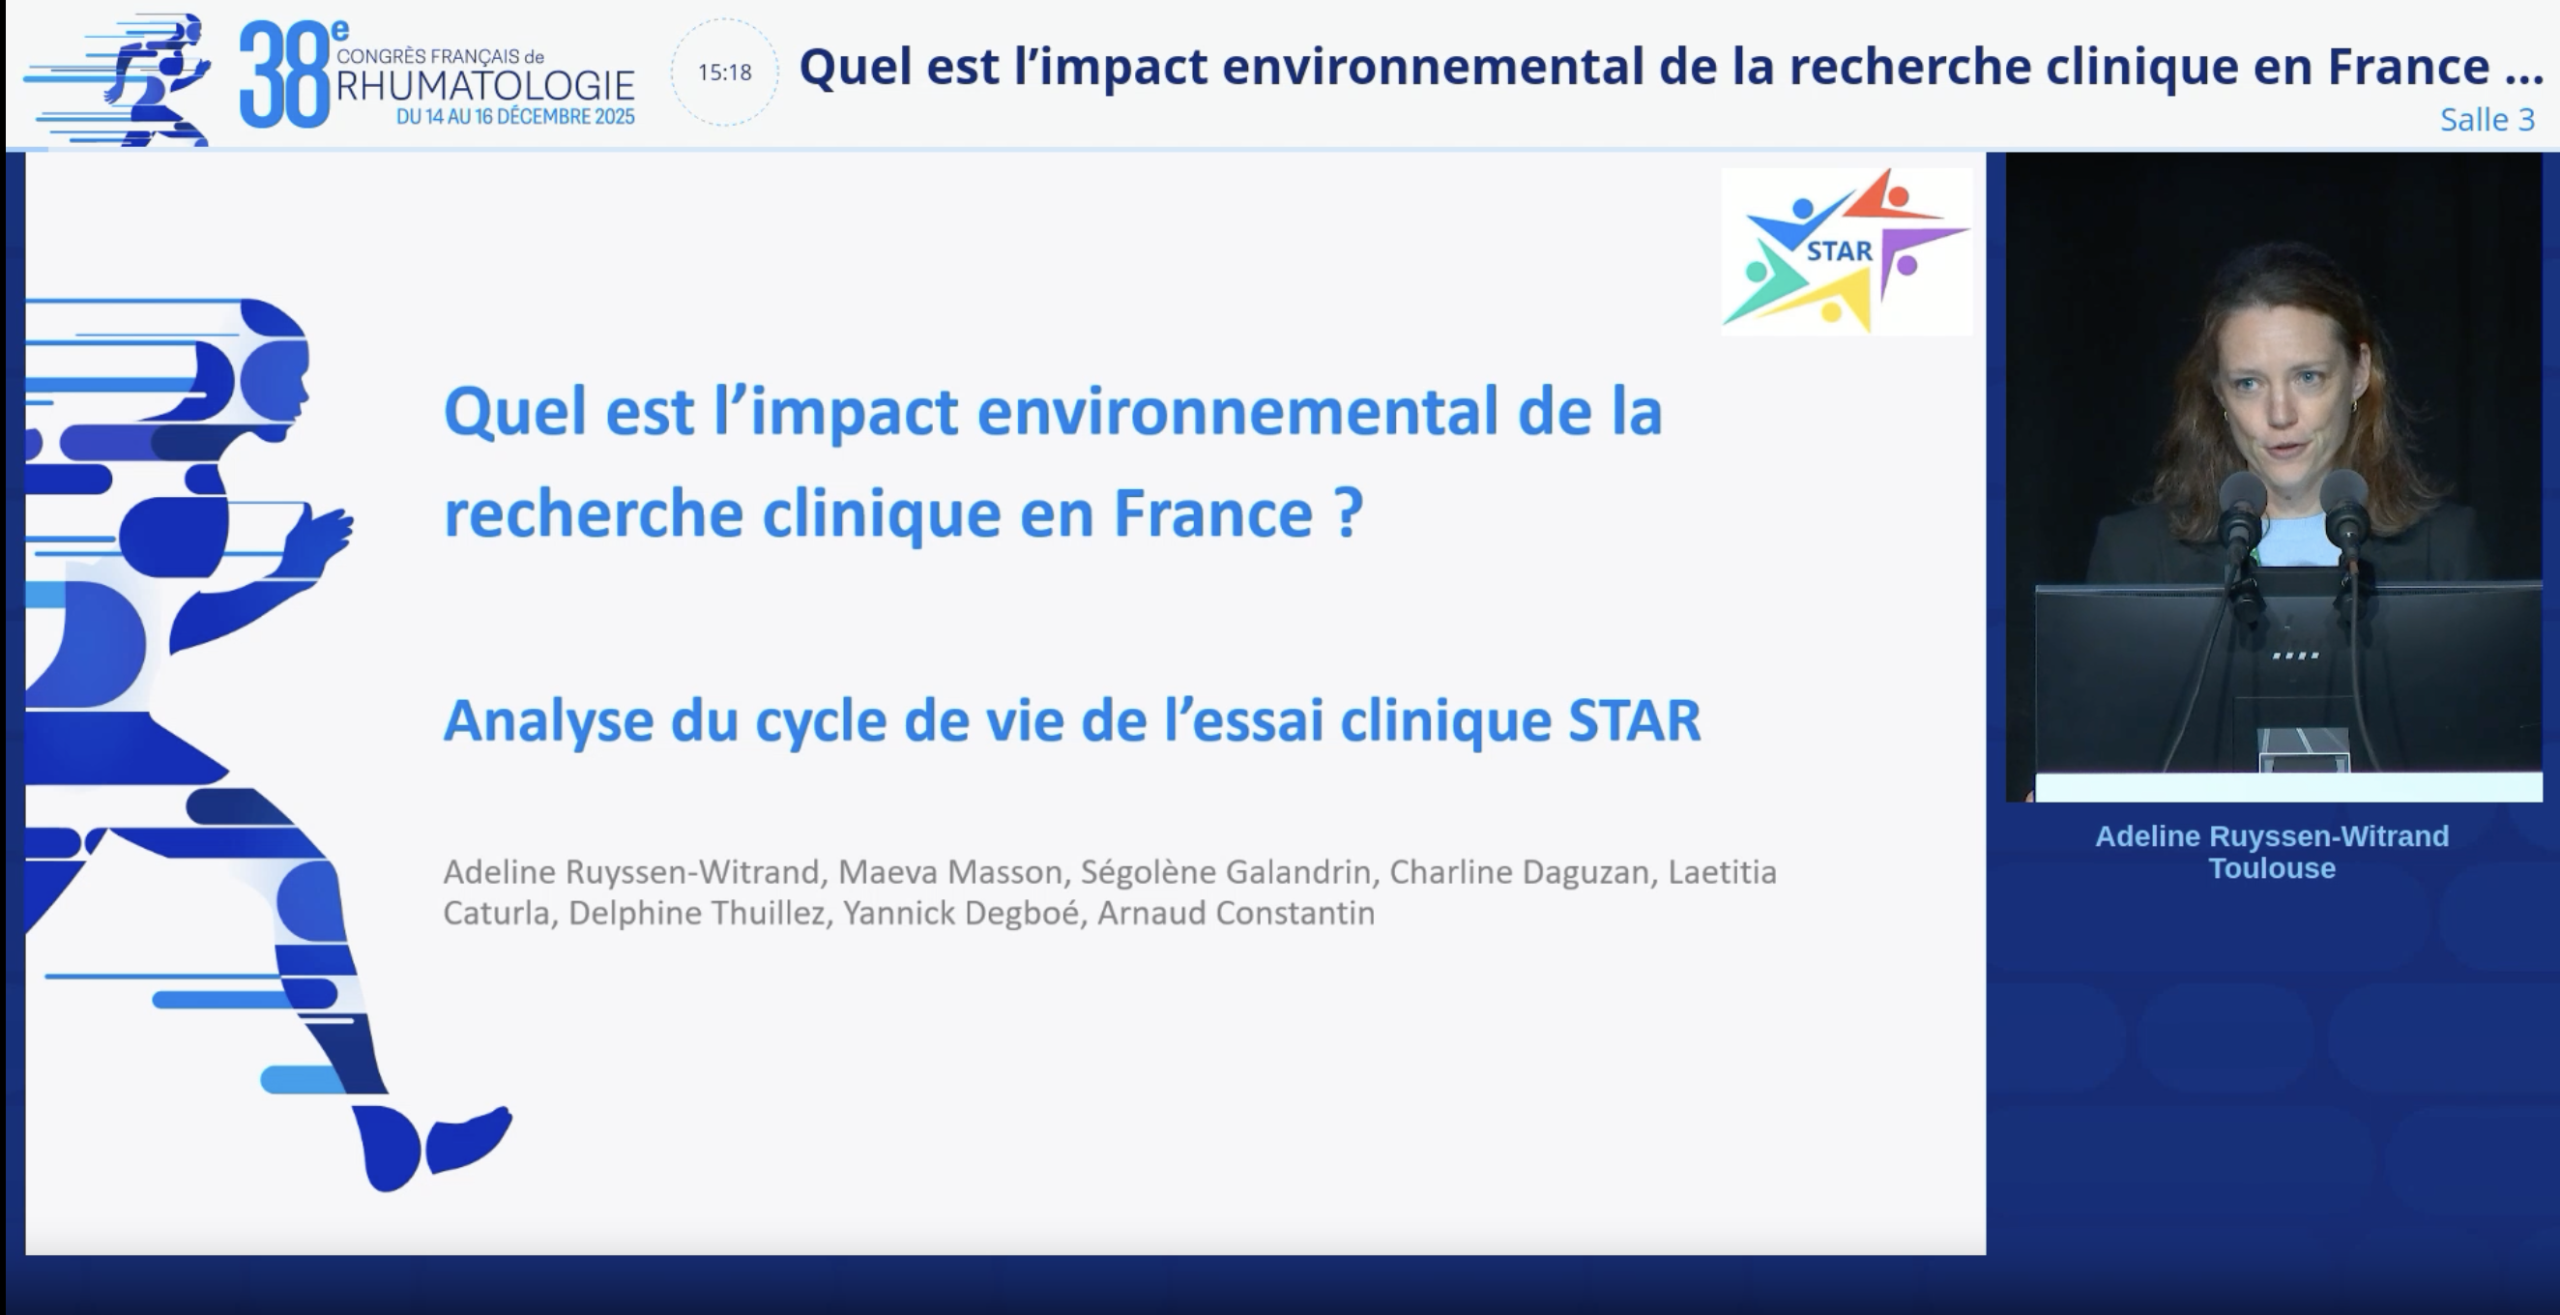Click the 15:18 time circle indicator

coord(725,73)
